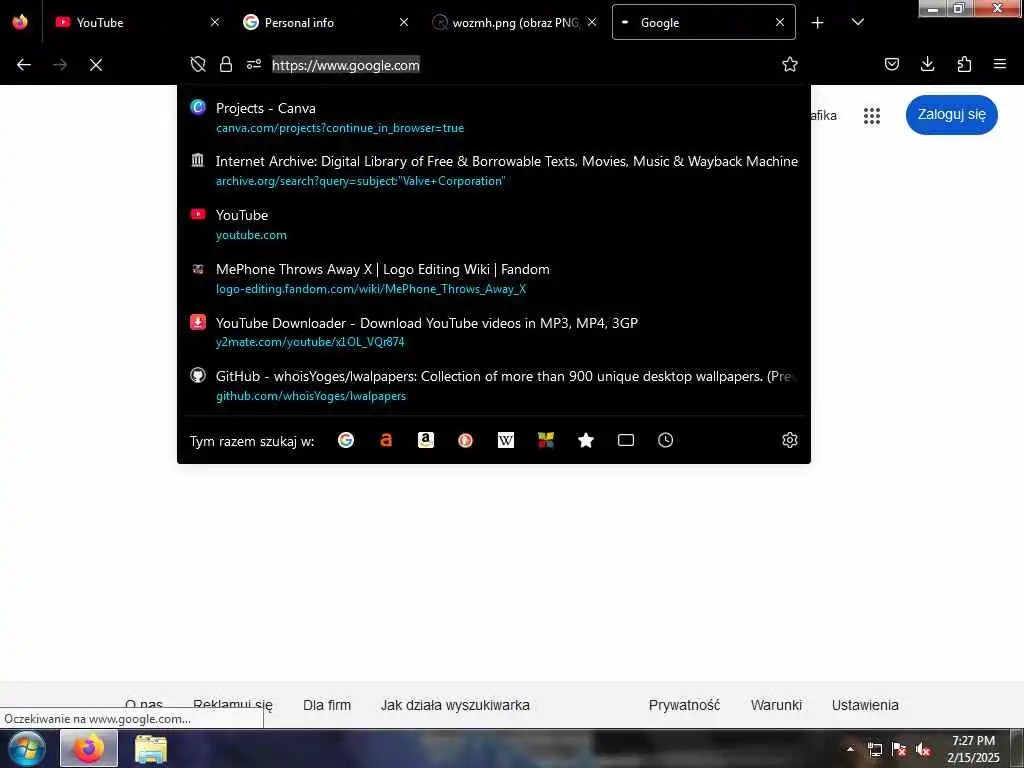Search in open tabs icon

point(626,440)
